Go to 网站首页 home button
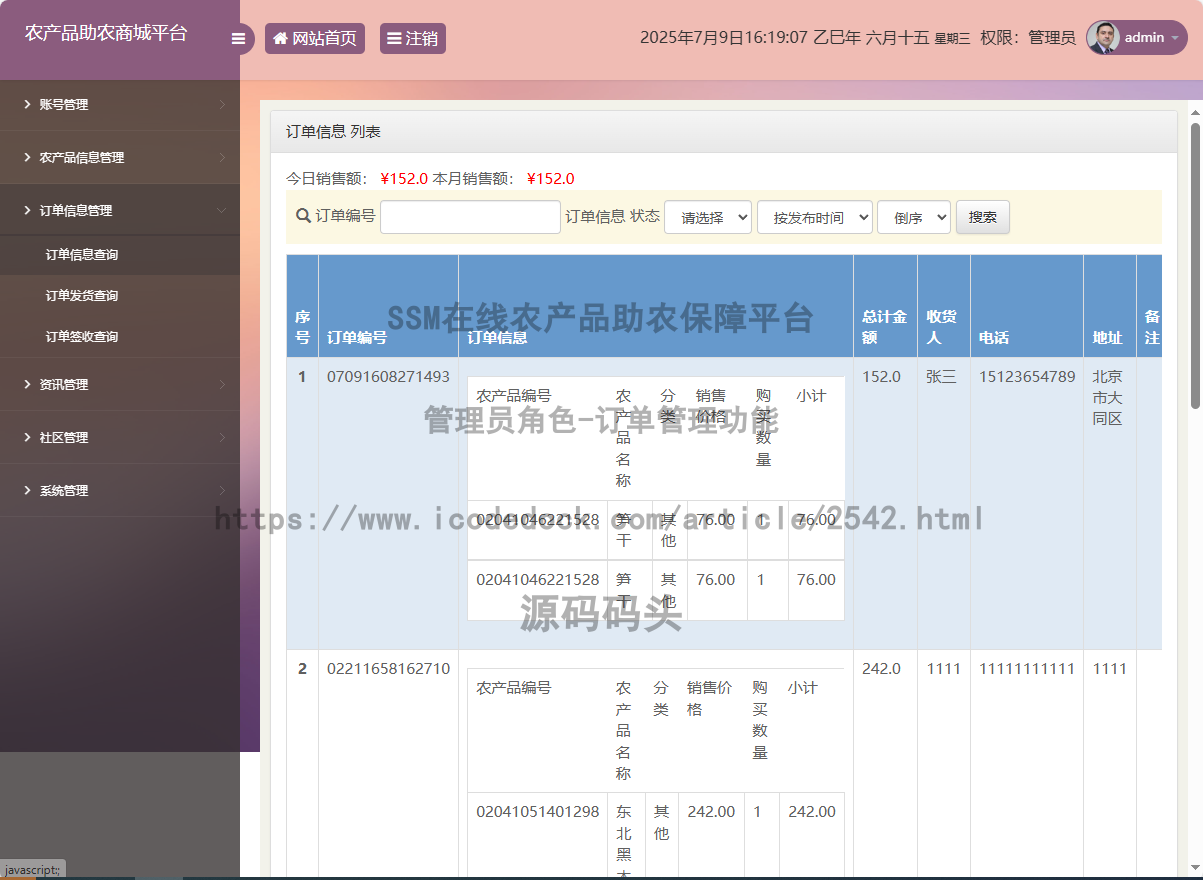Screen dimensions: 1203x880 [315, 39]
